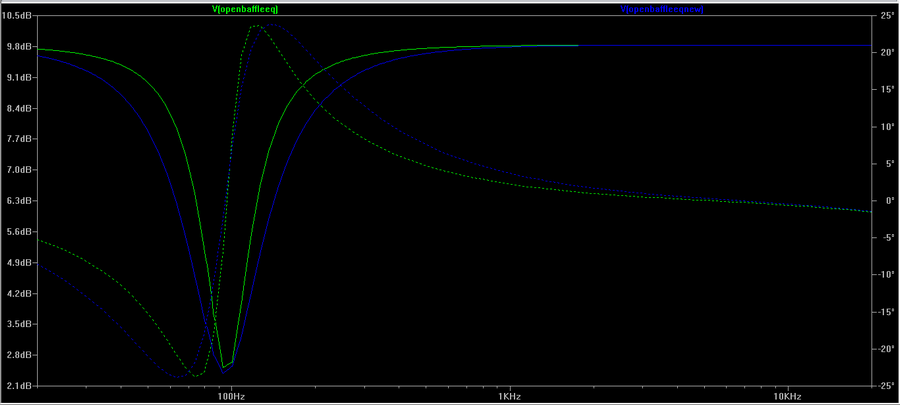900x405 pixels.
Task: Click the -25° phase axis label
Action: 882,386
